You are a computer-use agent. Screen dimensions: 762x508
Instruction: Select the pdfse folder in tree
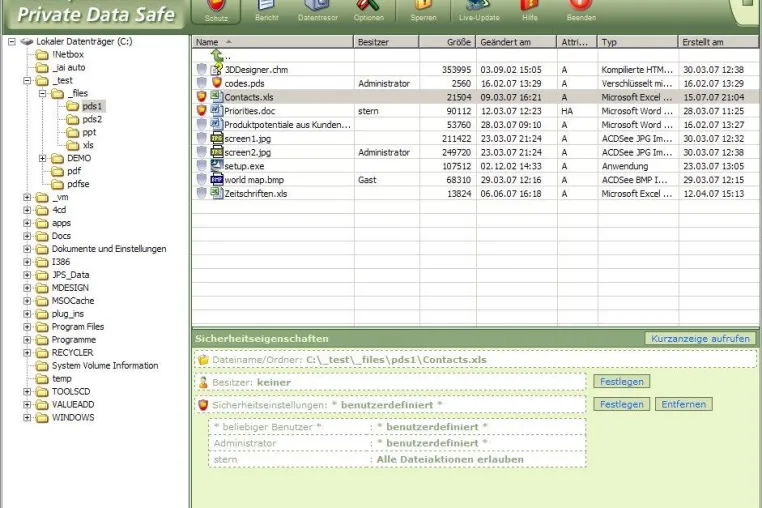pyautogui.click(x=78, y=184)
